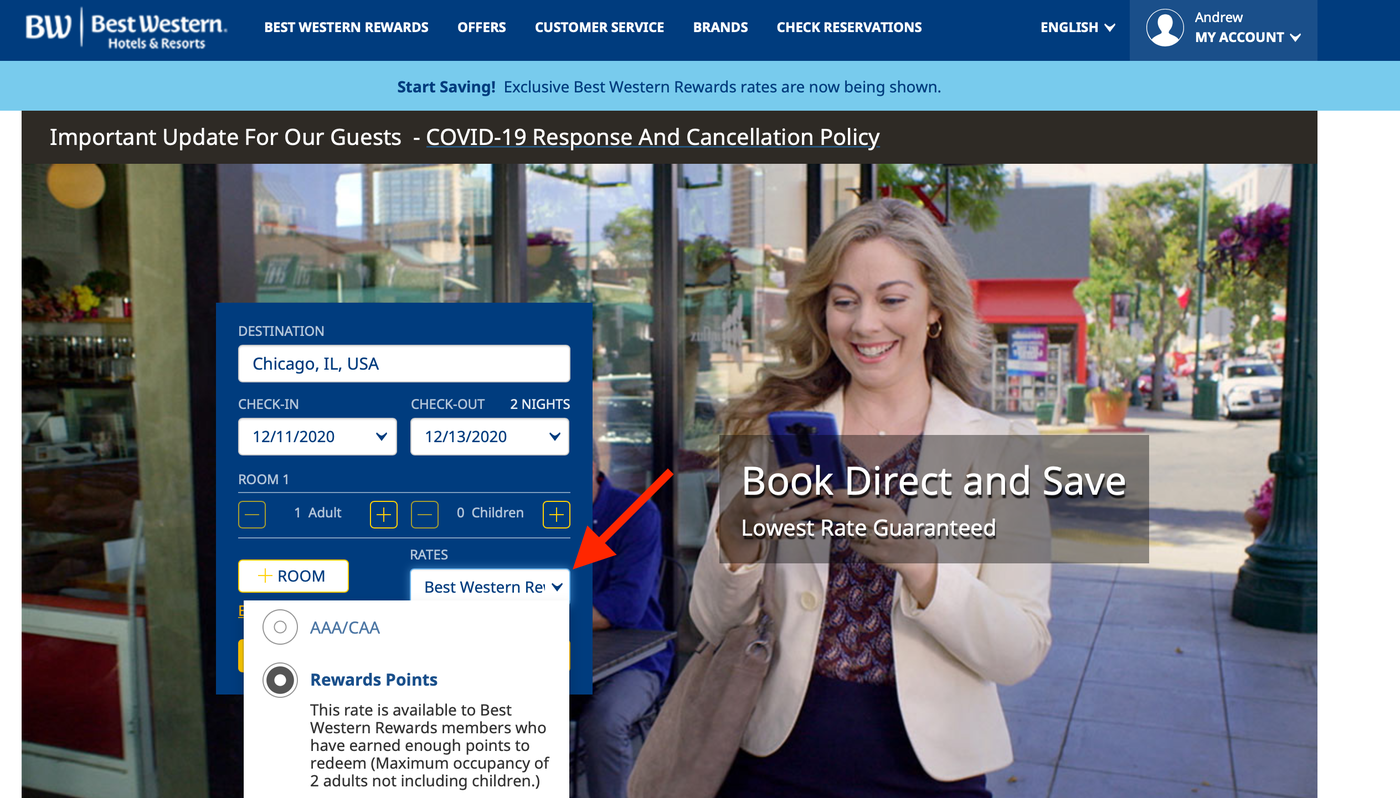Open the BEST WESTERN REWARDS menu
The width and height of the screenshot is (1400, 798).
coord(346,27)
